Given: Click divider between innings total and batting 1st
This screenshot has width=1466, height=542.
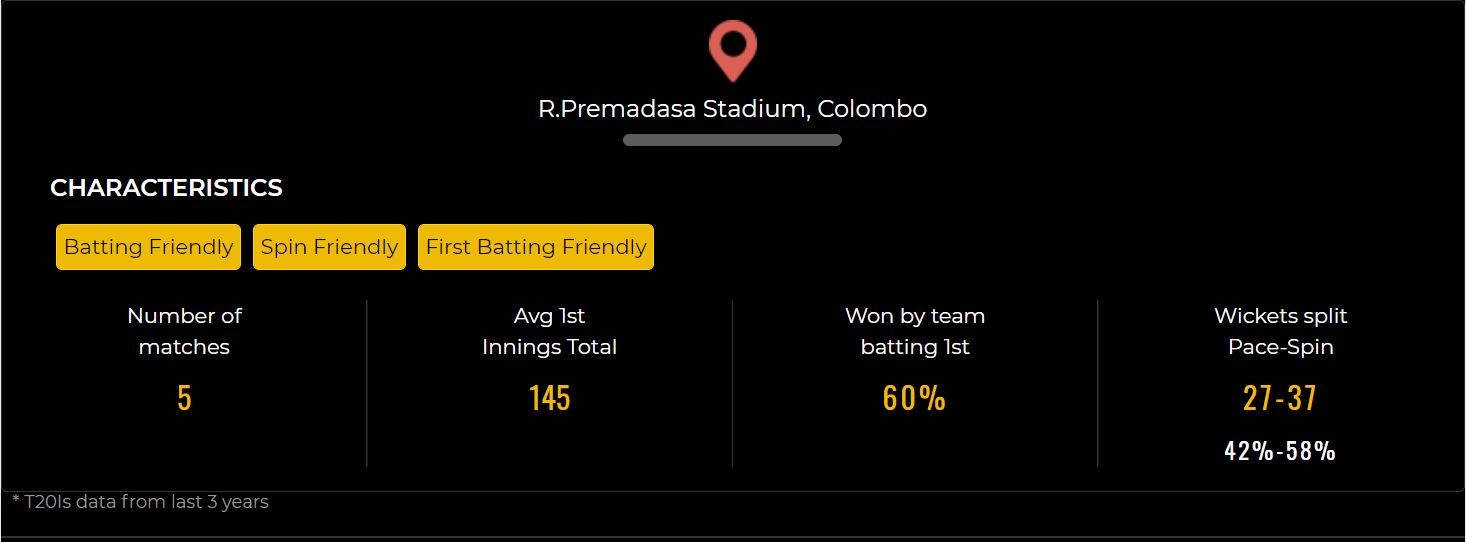Looking at the screenshot, I should (732, 383).
